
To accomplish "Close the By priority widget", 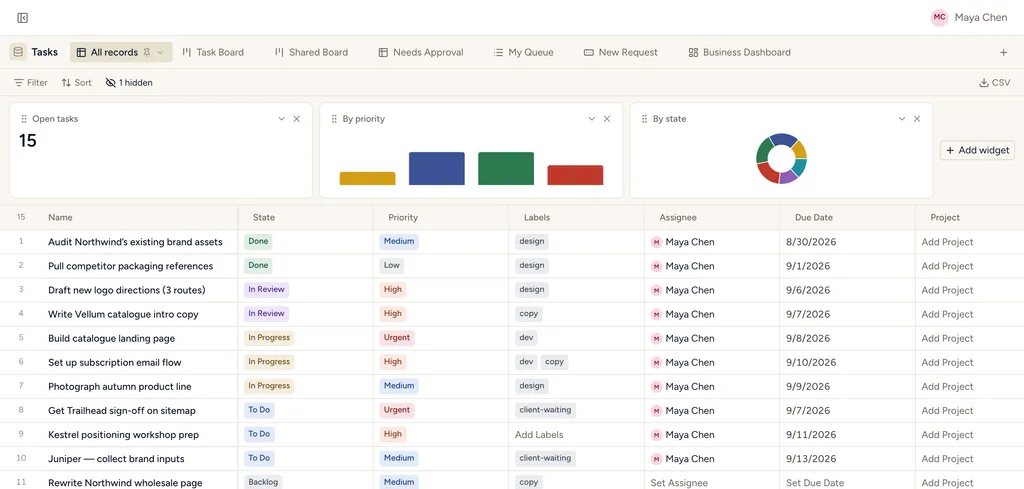I will 607,119.
